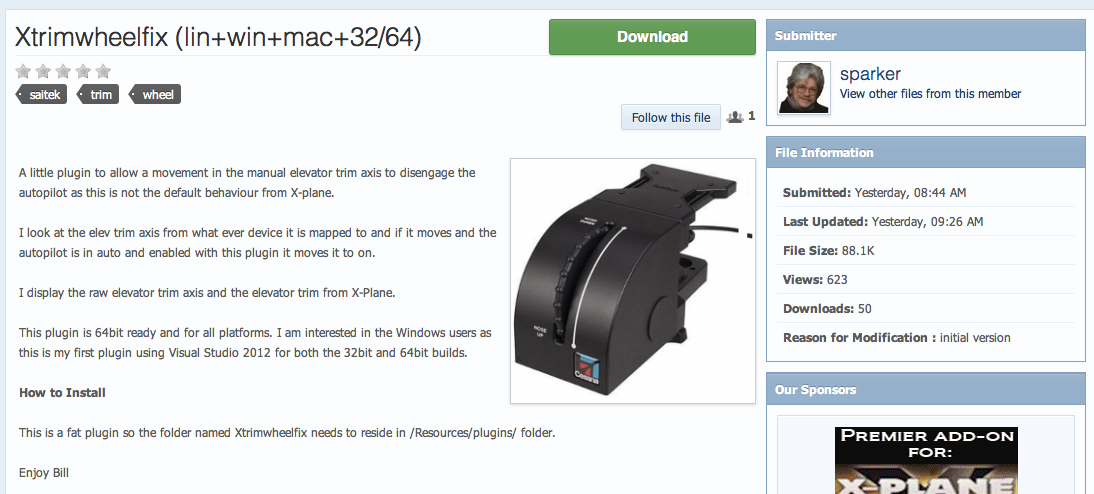The image size is (1094, 494).
Task: Click the Follow this file button
Action: 670,117
